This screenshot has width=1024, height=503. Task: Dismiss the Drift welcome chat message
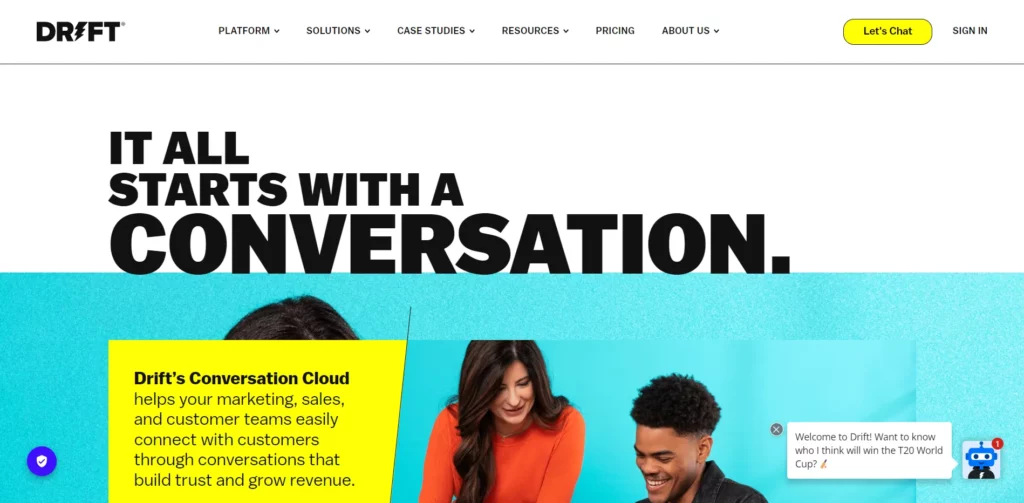coord(776,429)
